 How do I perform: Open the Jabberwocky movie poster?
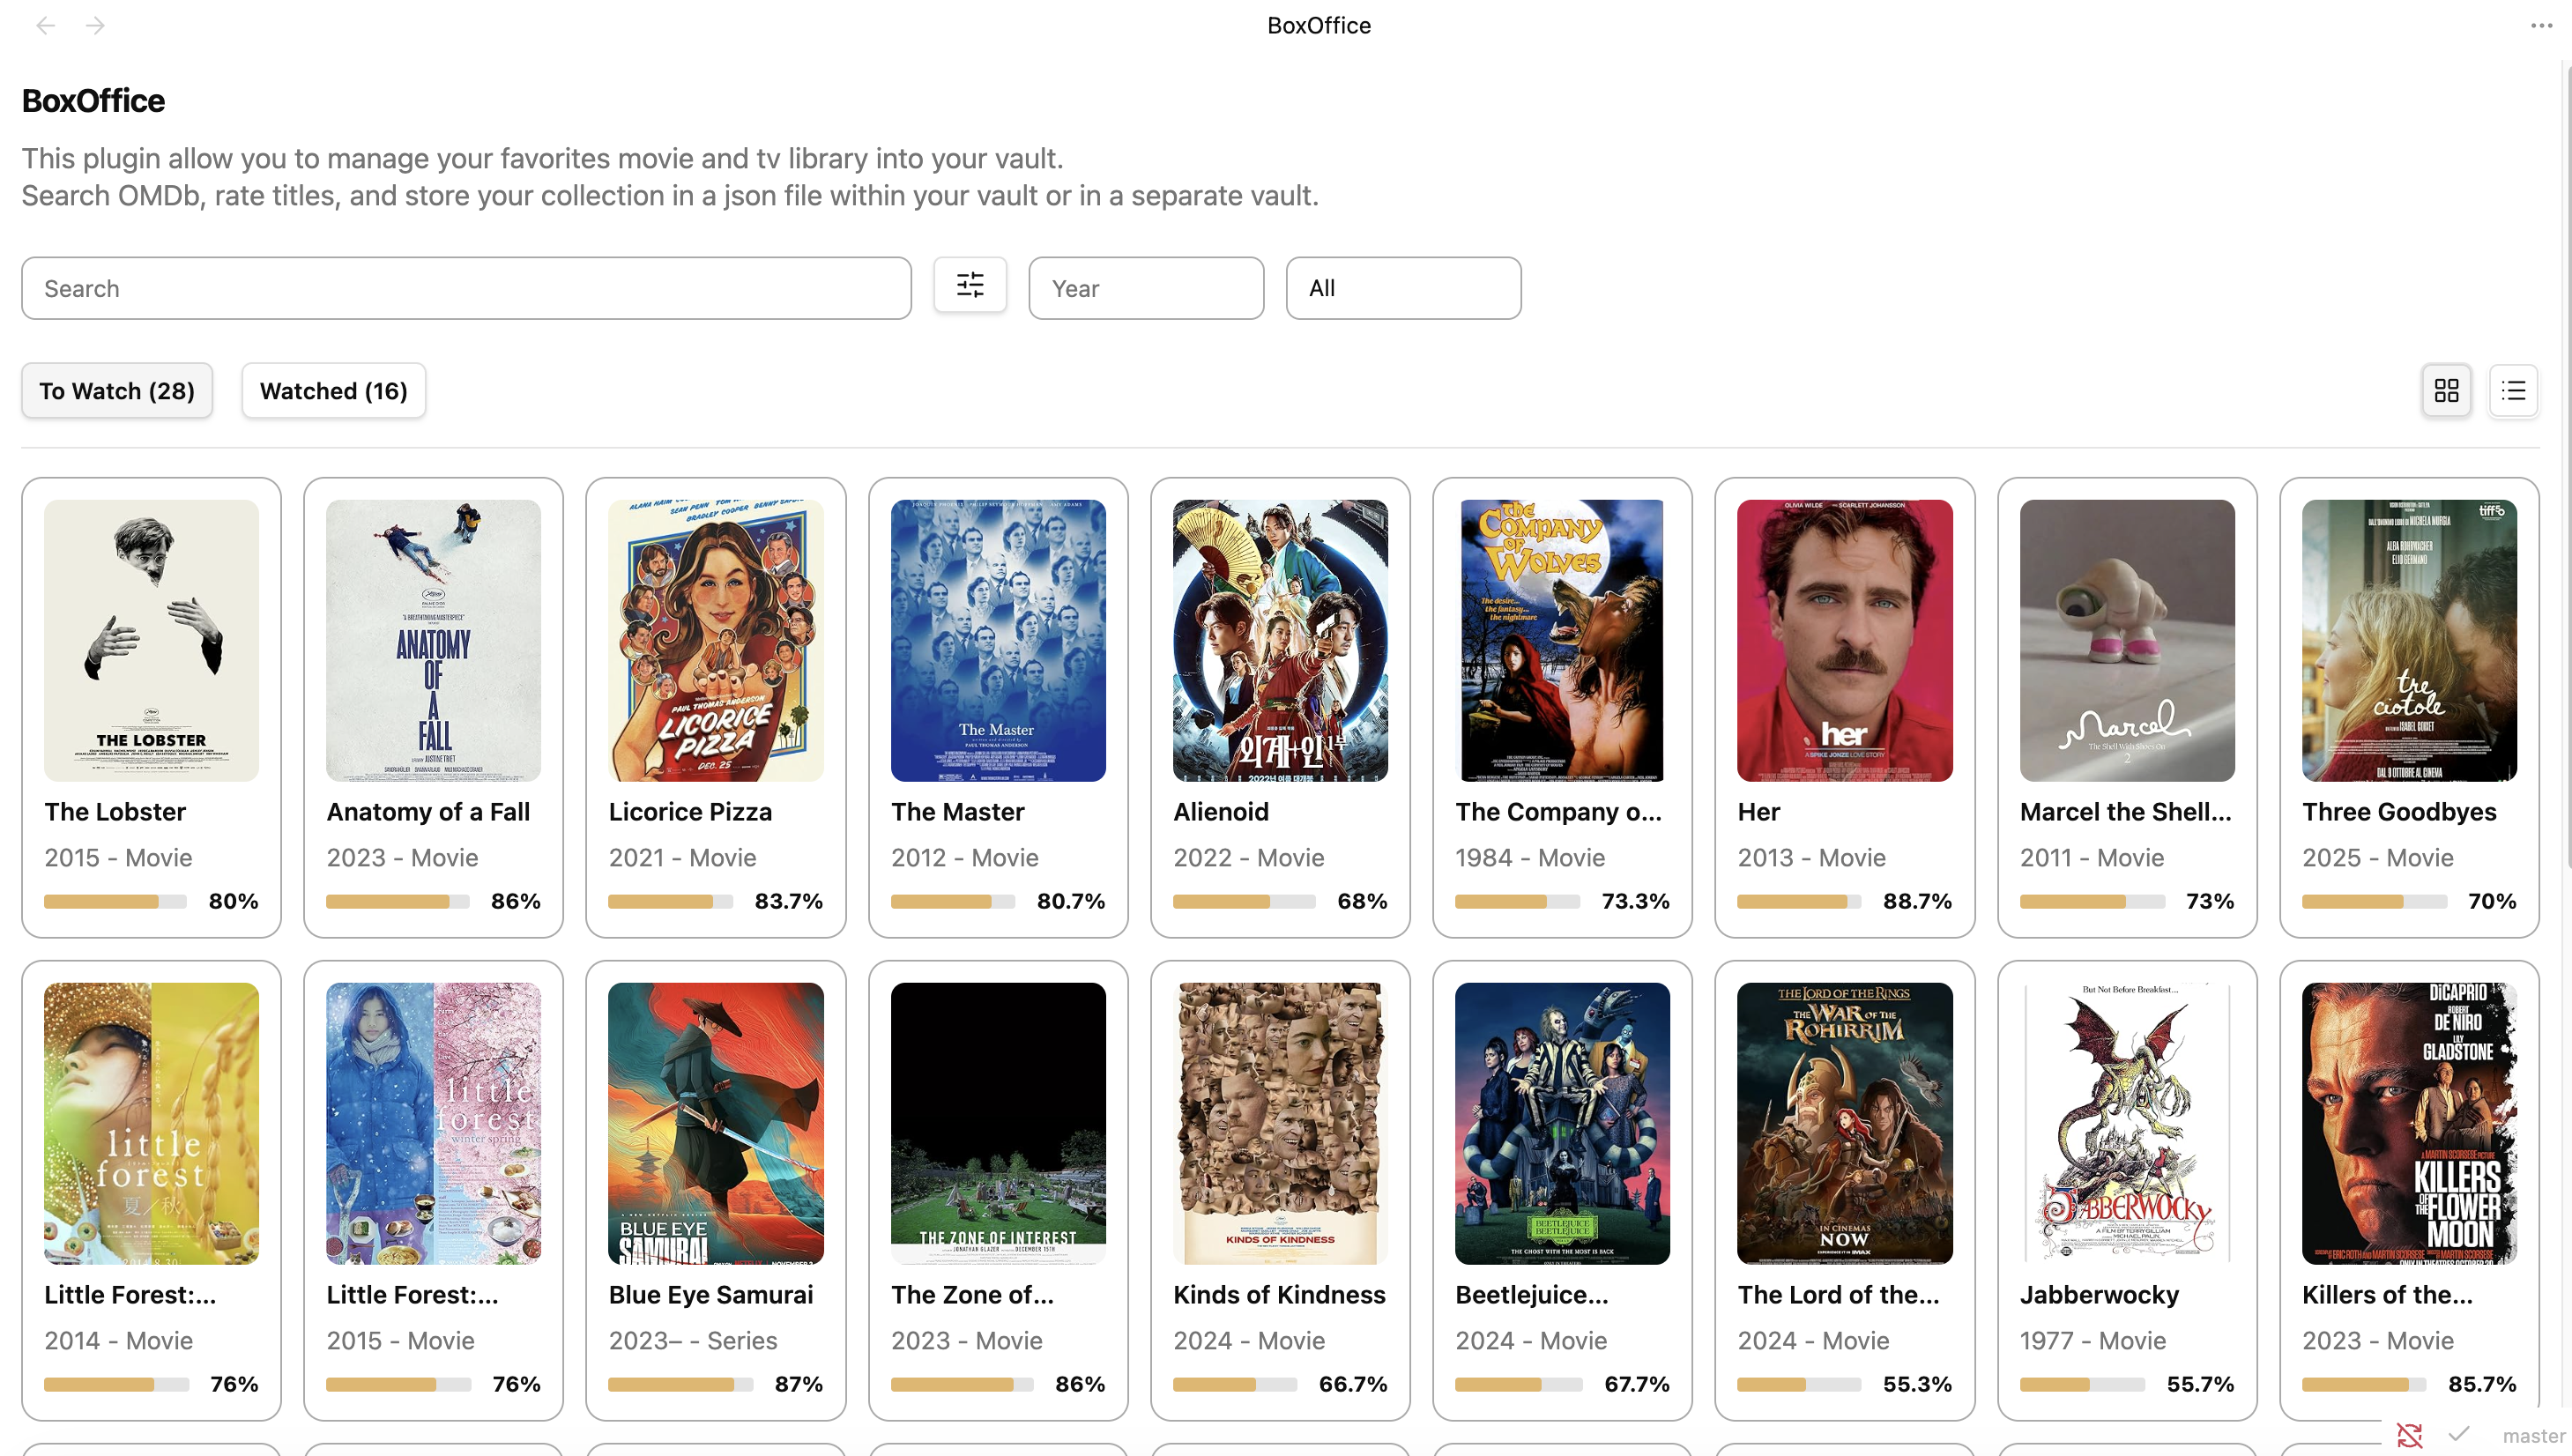(2126, 1122)
